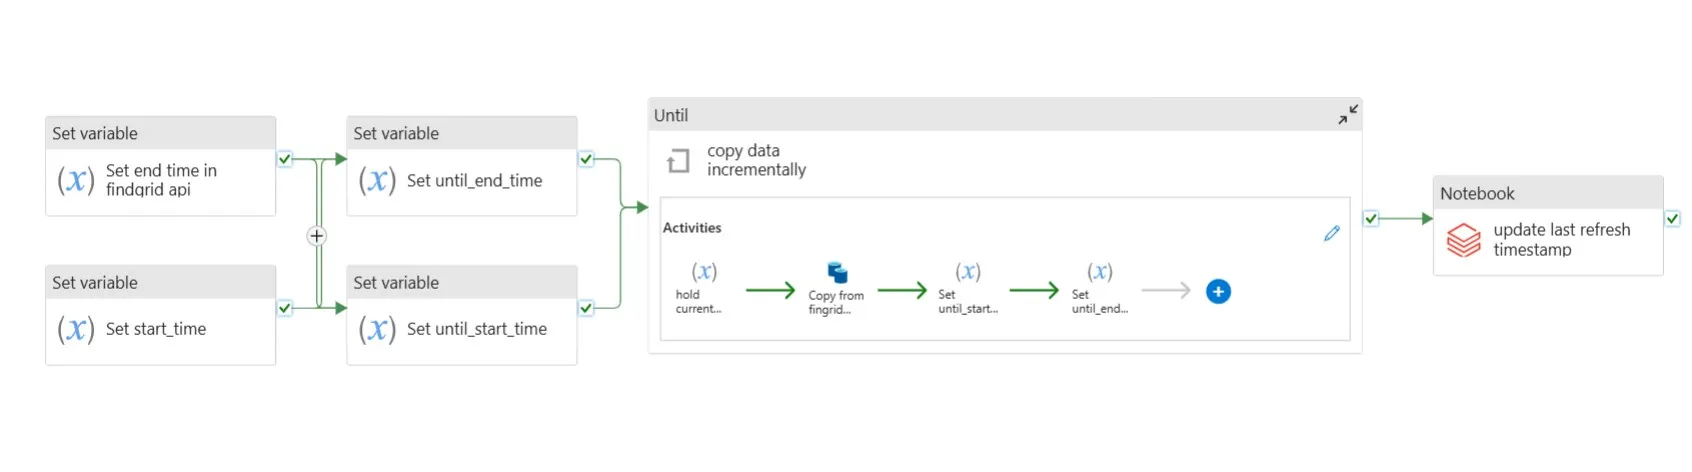Viewport: 1692px width, 472px height.
Task: Select the 'Set end time in findgrid api' label
Action: click(x=161, y=180)
